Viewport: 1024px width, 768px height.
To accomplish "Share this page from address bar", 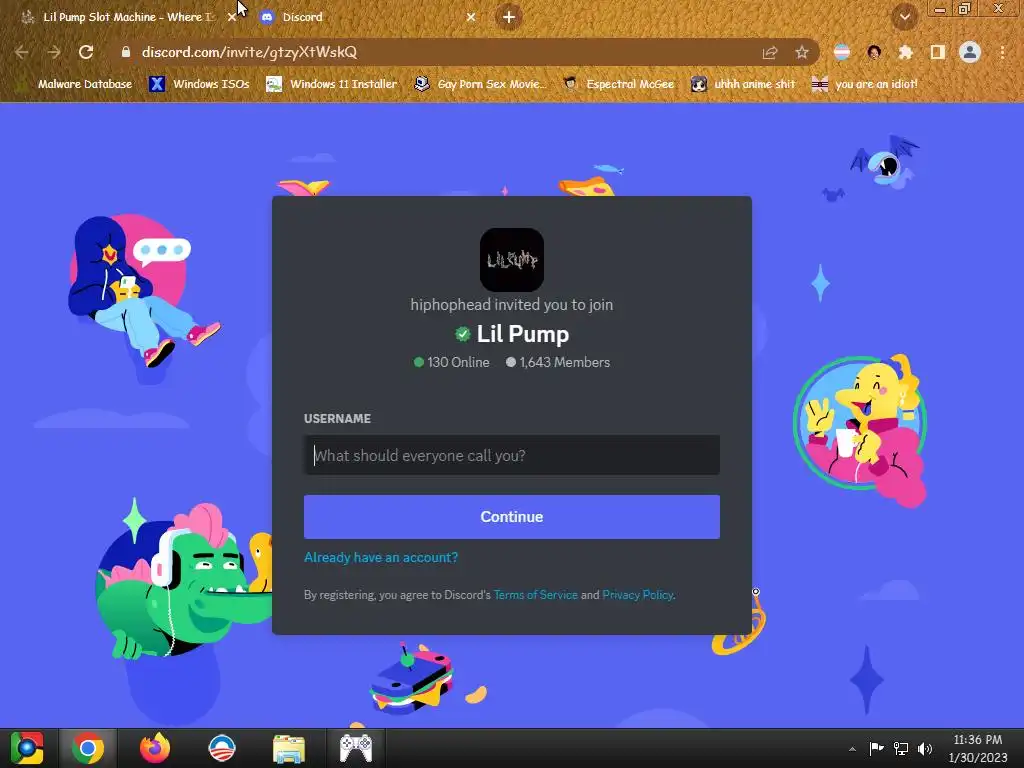I will click(770, 52).
